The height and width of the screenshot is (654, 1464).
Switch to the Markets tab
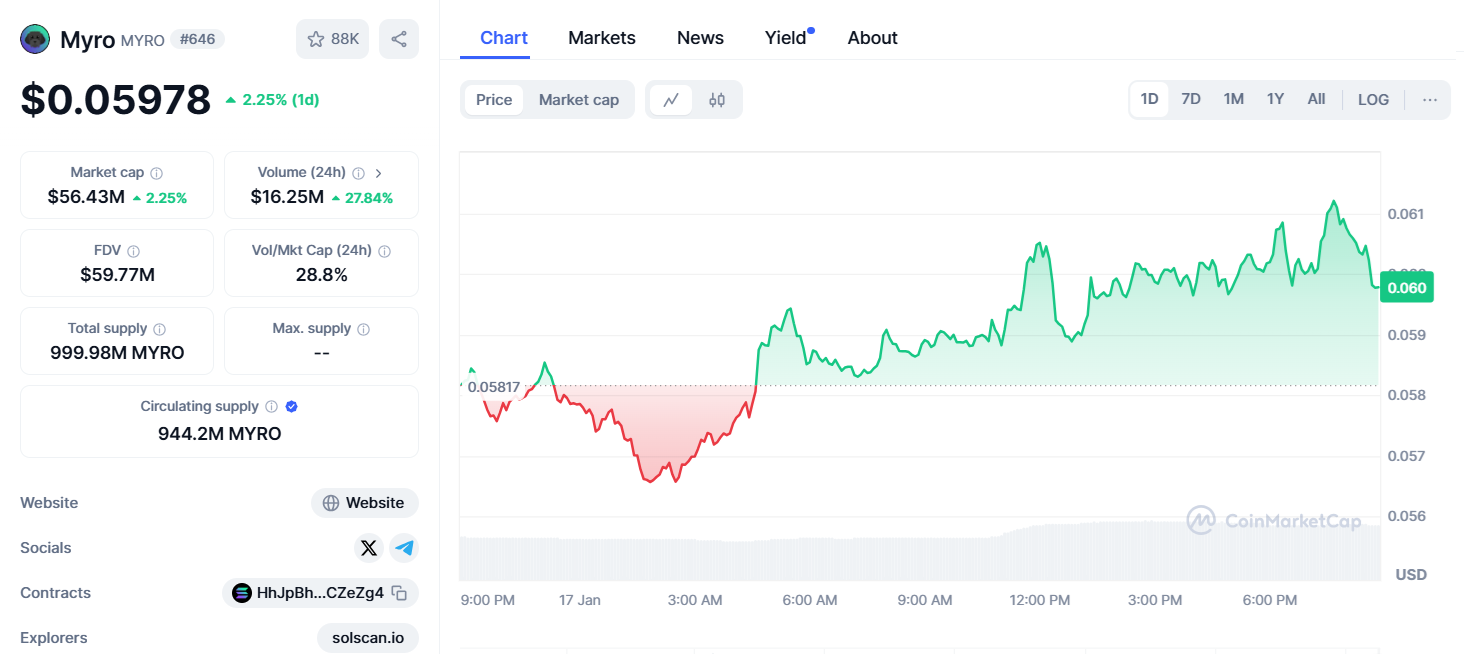pos(602,38)
